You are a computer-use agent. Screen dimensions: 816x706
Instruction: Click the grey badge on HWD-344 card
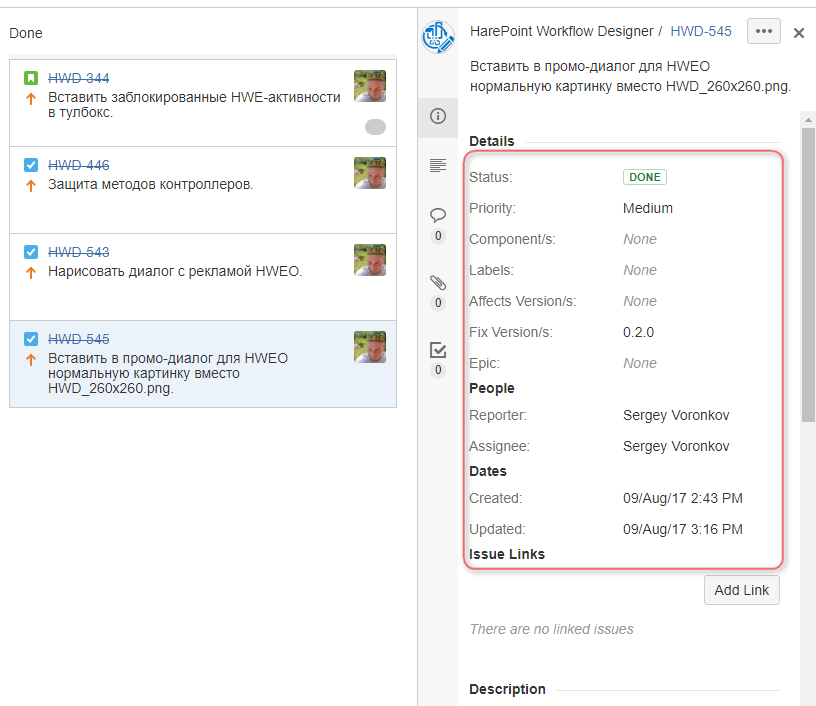coord(375,127)
